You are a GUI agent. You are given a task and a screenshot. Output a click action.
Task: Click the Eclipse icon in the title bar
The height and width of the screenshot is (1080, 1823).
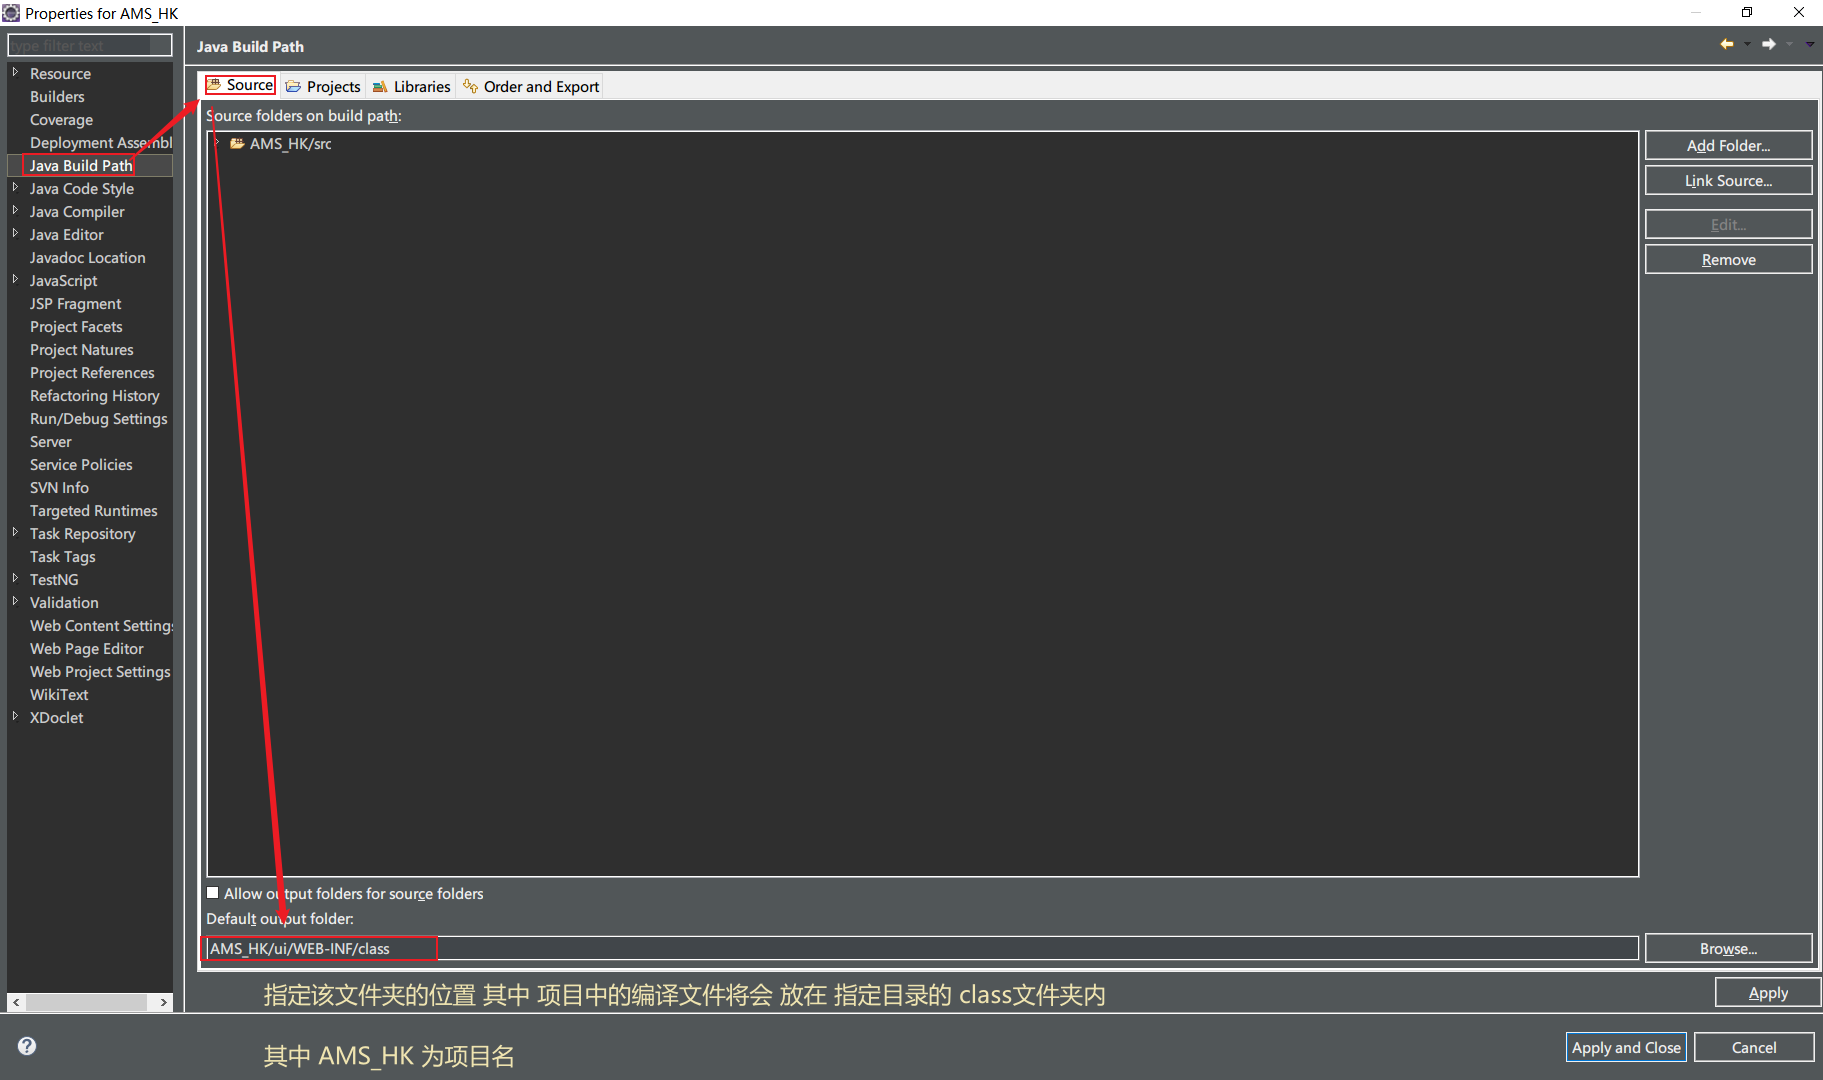10,11
